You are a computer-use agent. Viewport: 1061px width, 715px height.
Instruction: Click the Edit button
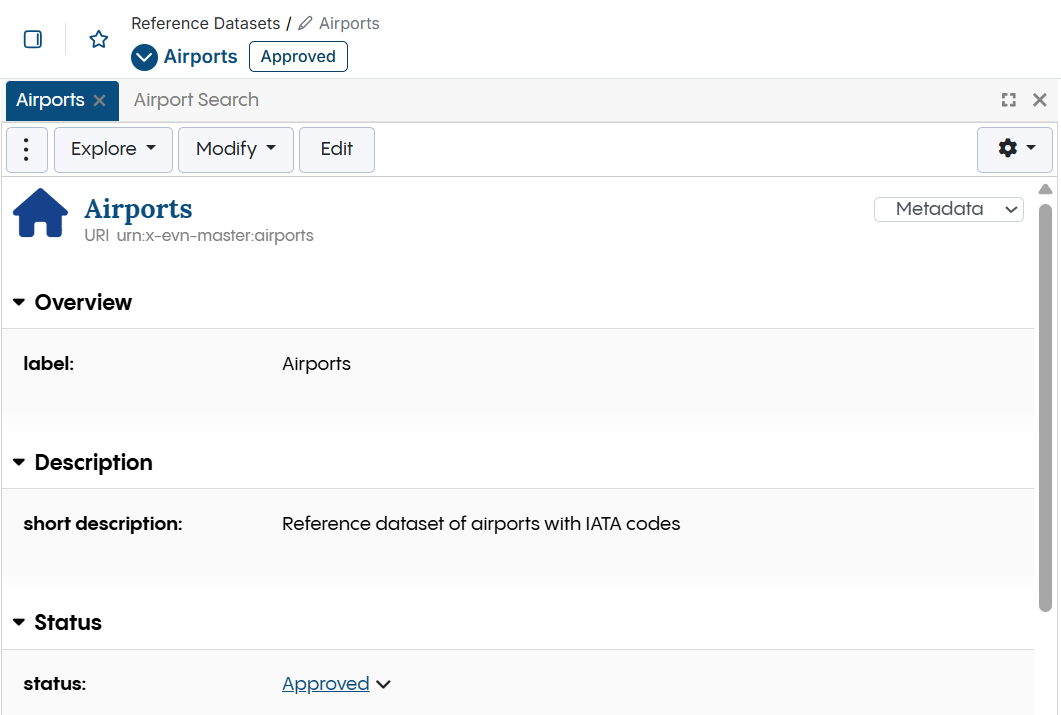[x=336, y=149]
